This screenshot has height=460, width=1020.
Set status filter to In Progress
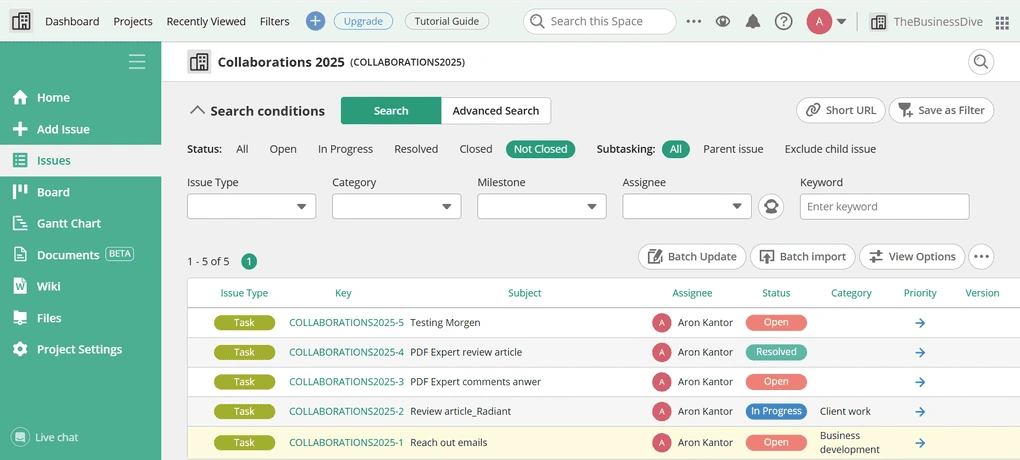click(345, 149)
